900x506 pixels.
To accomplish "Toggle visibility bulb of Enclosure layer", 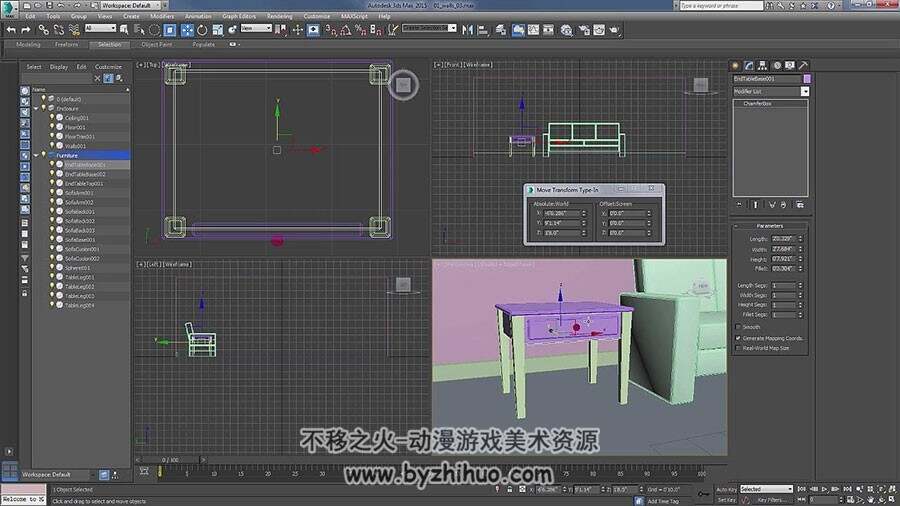I will [x=44, y=108].
